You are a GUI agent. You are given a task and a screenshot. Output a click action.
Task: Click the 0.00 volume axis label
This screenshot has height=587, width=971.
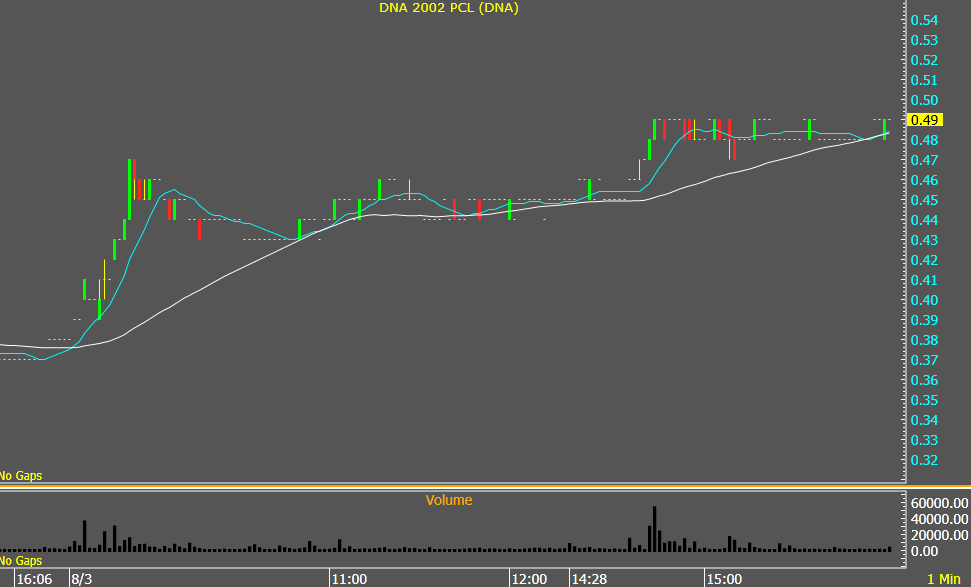point(925,551)
